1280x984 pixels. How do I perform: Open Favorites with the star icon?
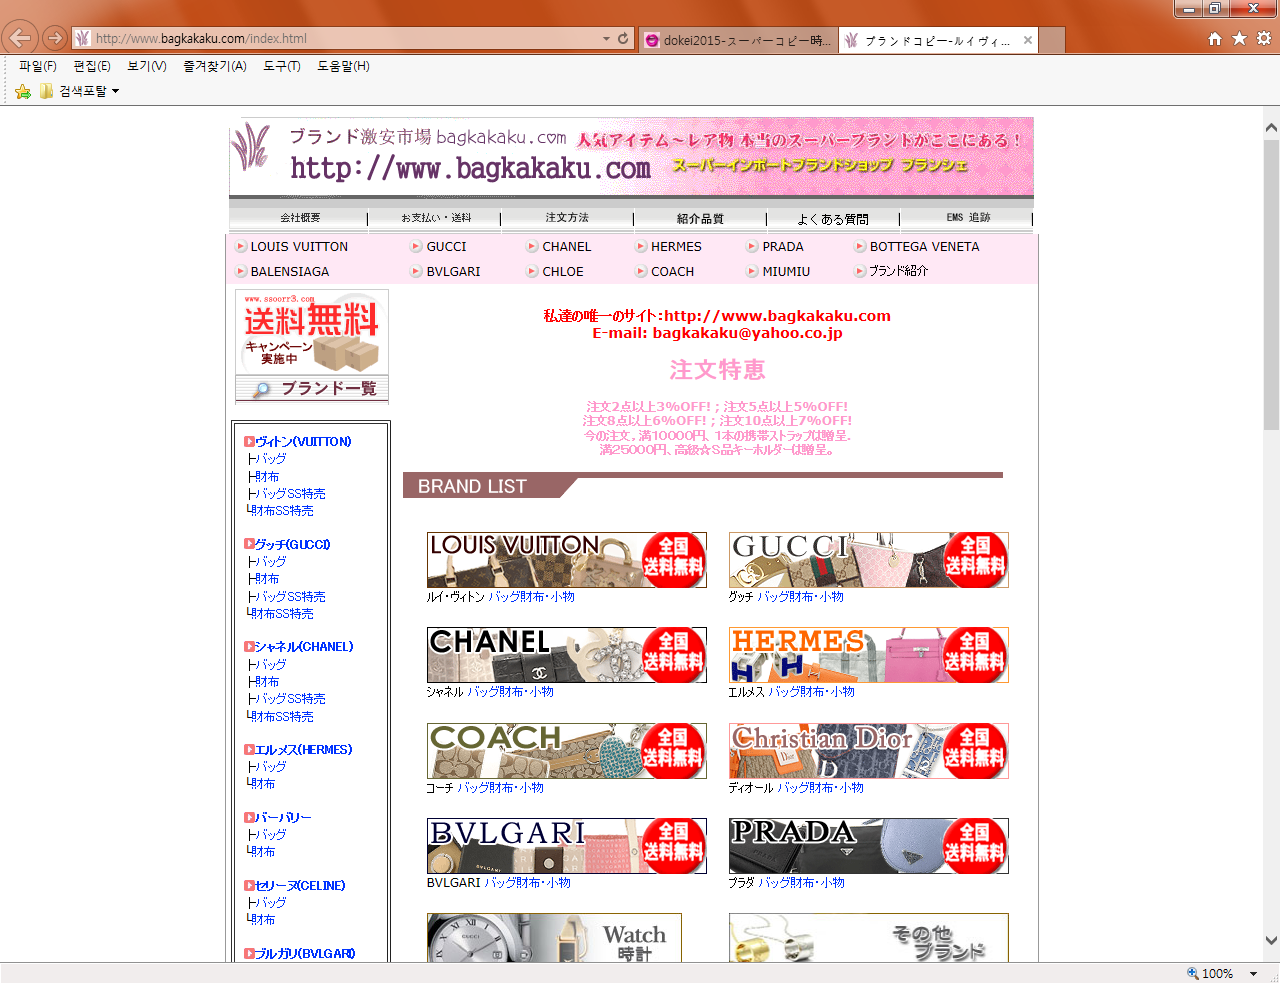tap(1239, 38)
